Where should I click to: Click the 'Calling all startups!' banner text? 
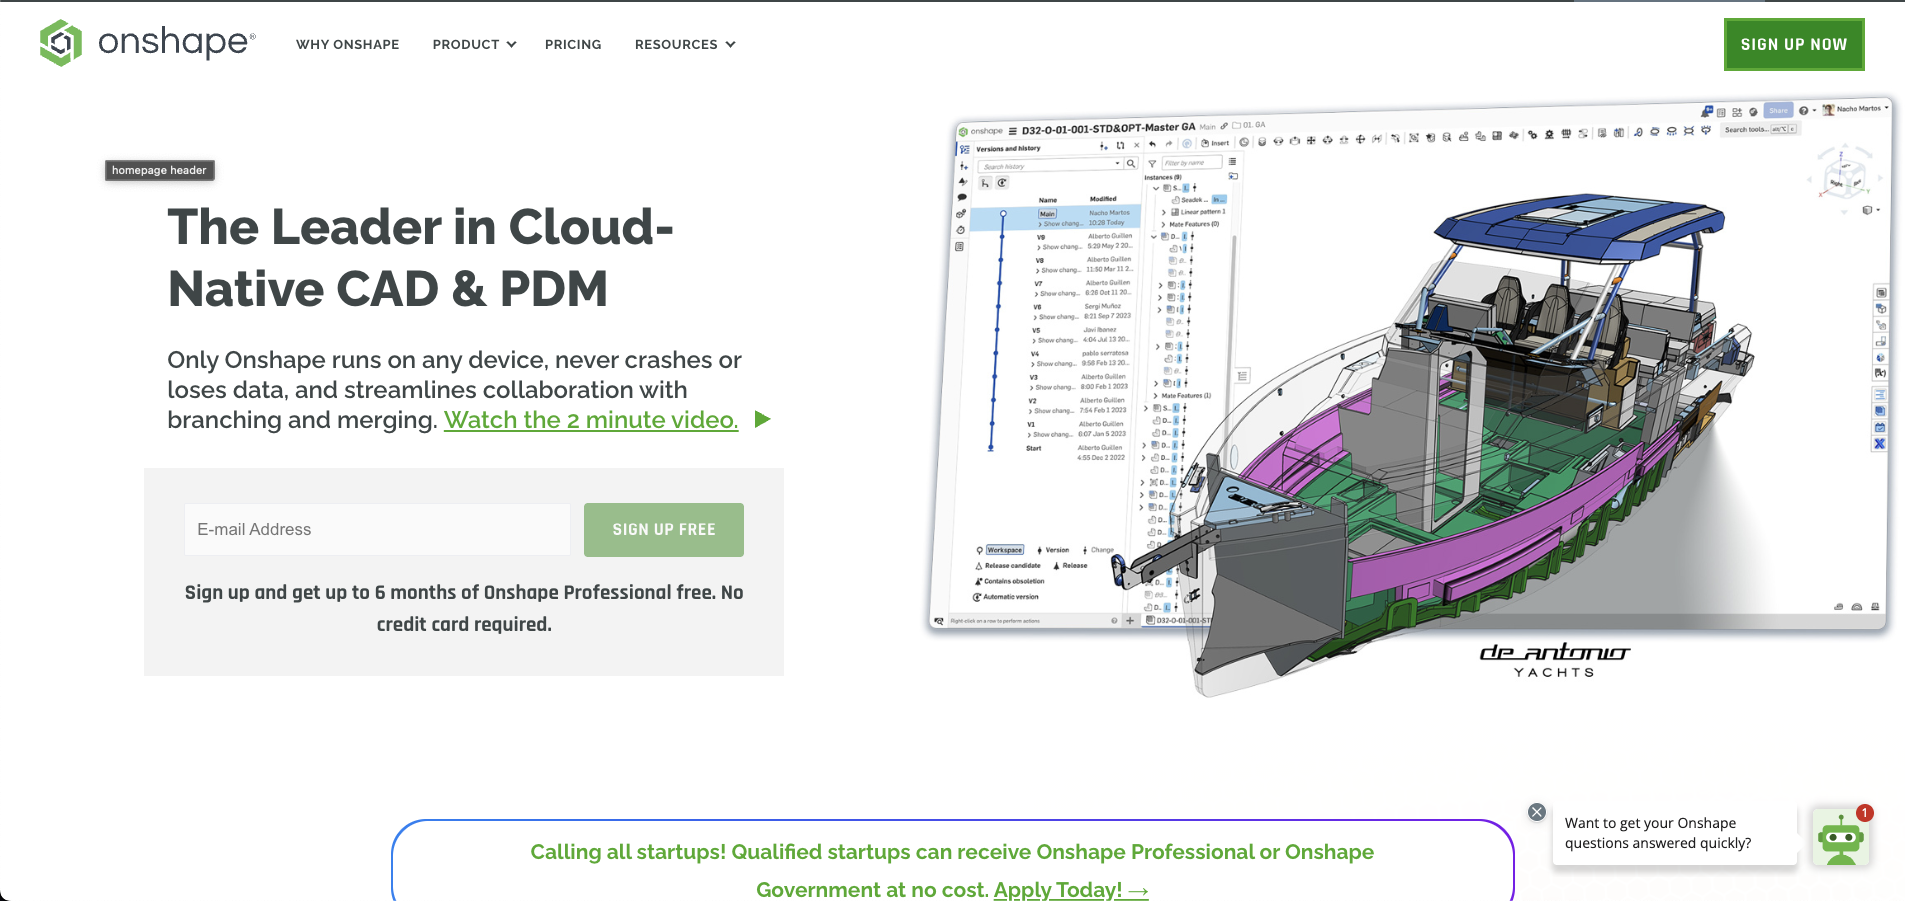[952, 870]
